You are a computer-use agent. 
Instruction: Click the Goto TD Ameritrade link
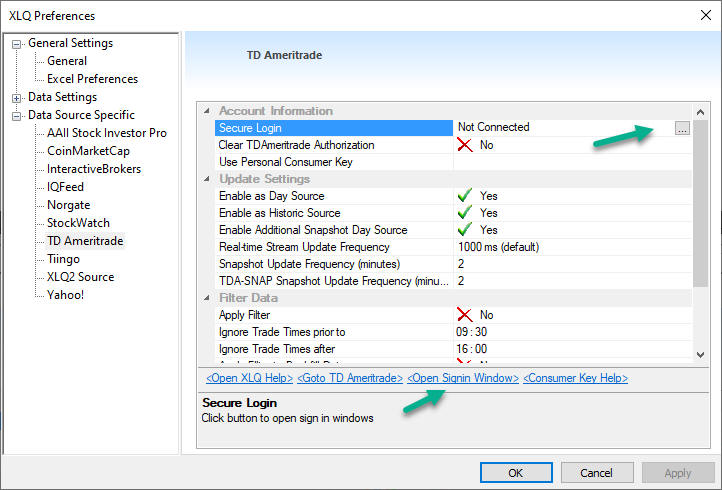coord(349,378)
